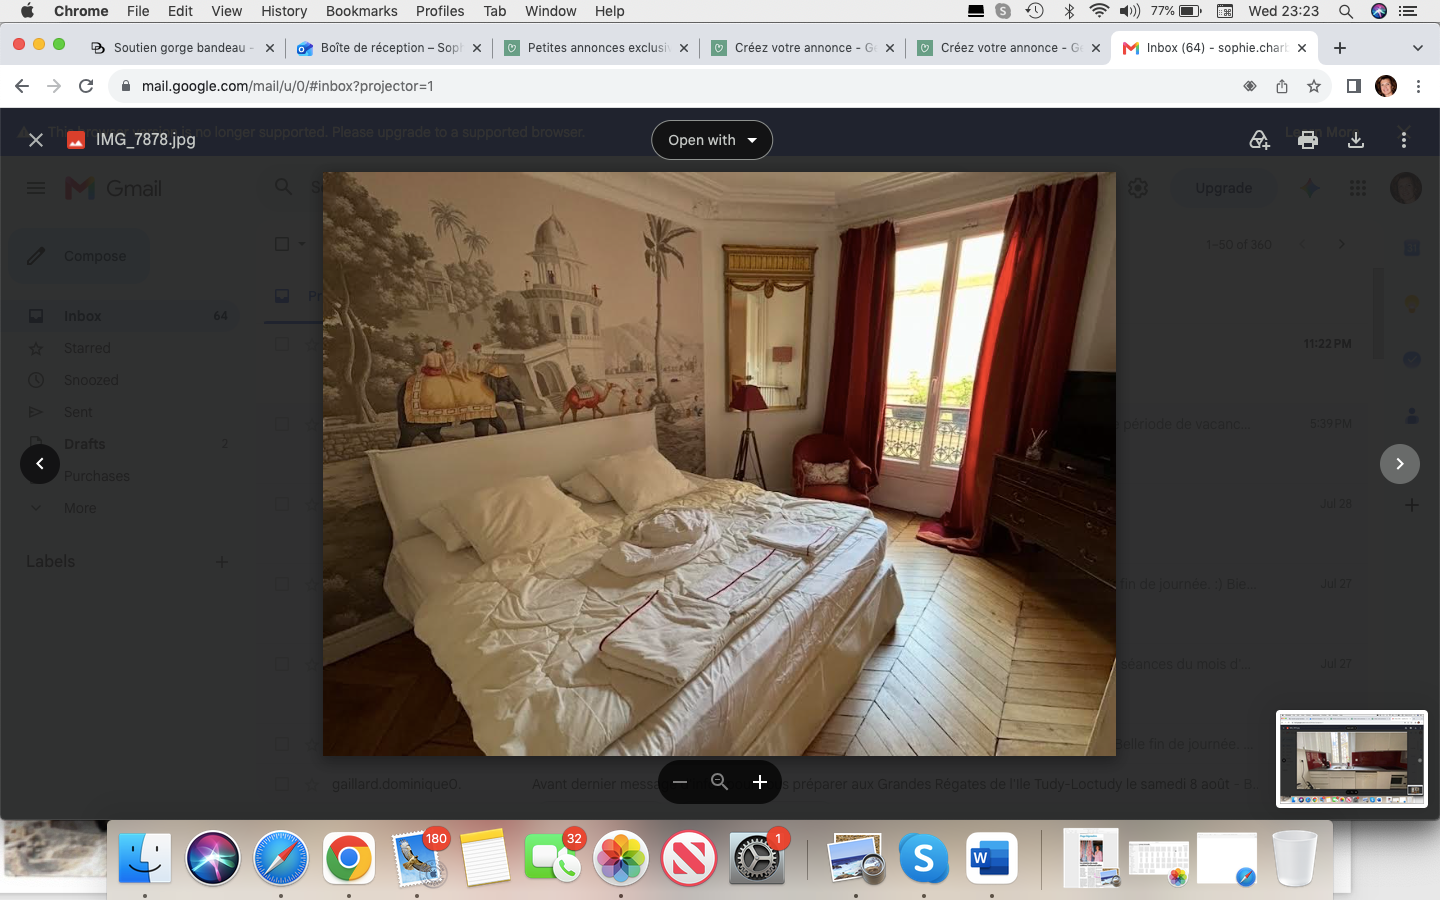Switch to the Soutien gorge bandeau tab
The image size is (1440, 900).
point(183,48)
